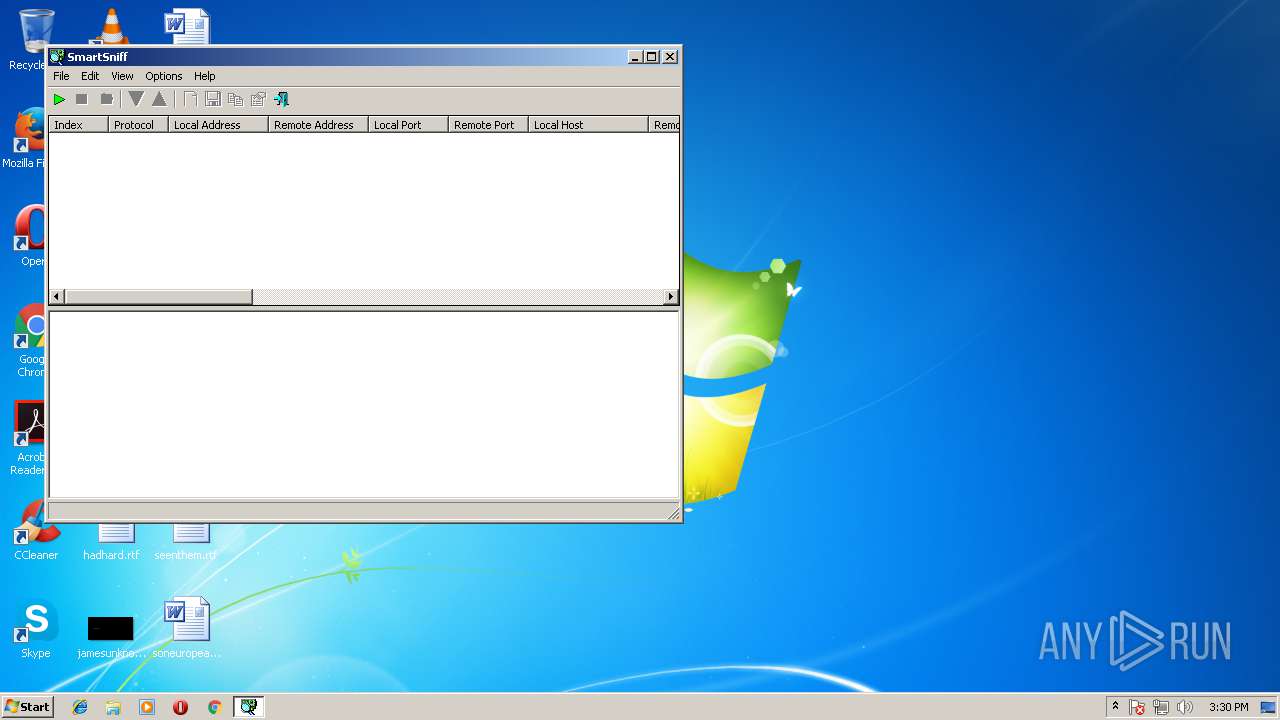Open the View menu

(x=122, y=76)
